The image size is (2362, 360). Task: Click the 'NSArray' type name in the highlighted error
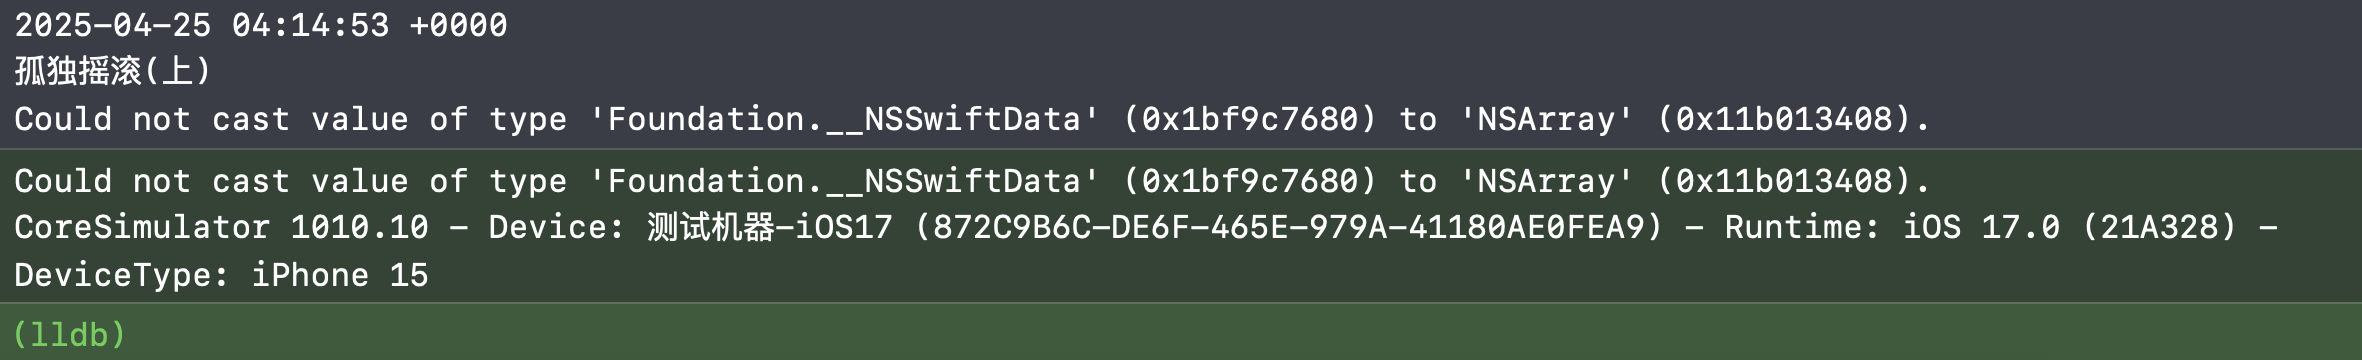click(x=1547, y=181)
